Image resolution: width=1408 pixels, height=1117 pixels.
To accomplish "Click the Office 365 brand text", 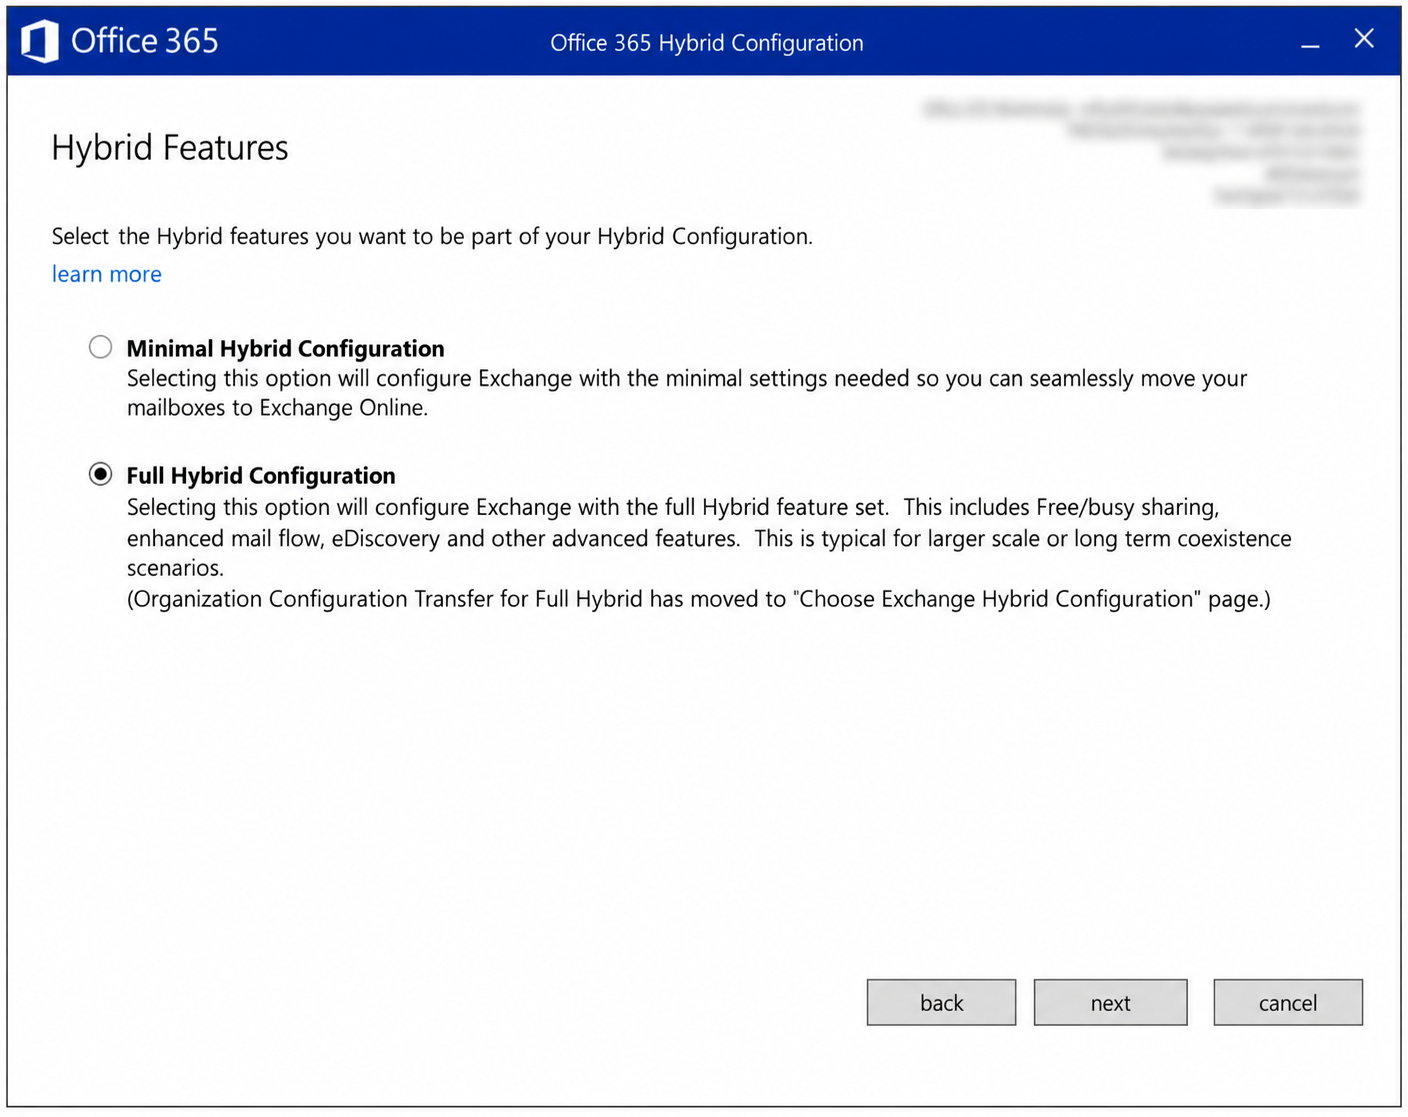I will click(x=145, y=41).
